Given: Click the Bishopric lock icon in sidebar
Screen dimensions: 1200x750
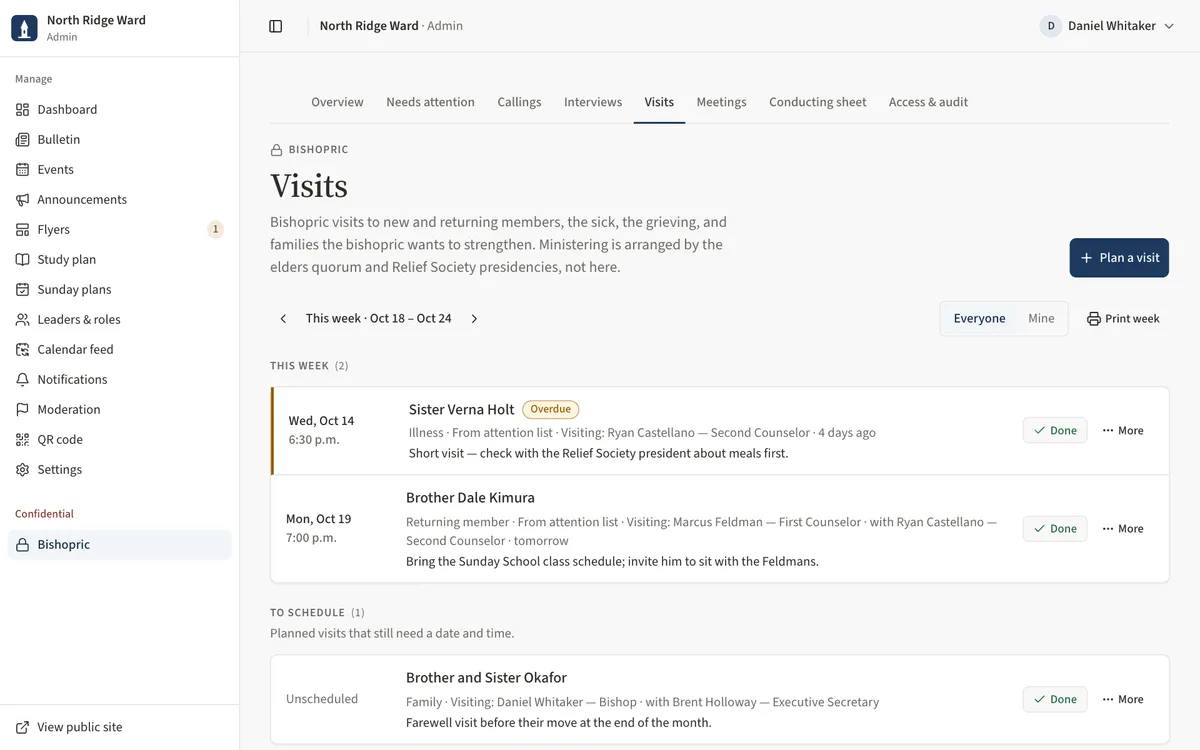Looking at the screenshot, I should 22,544.
